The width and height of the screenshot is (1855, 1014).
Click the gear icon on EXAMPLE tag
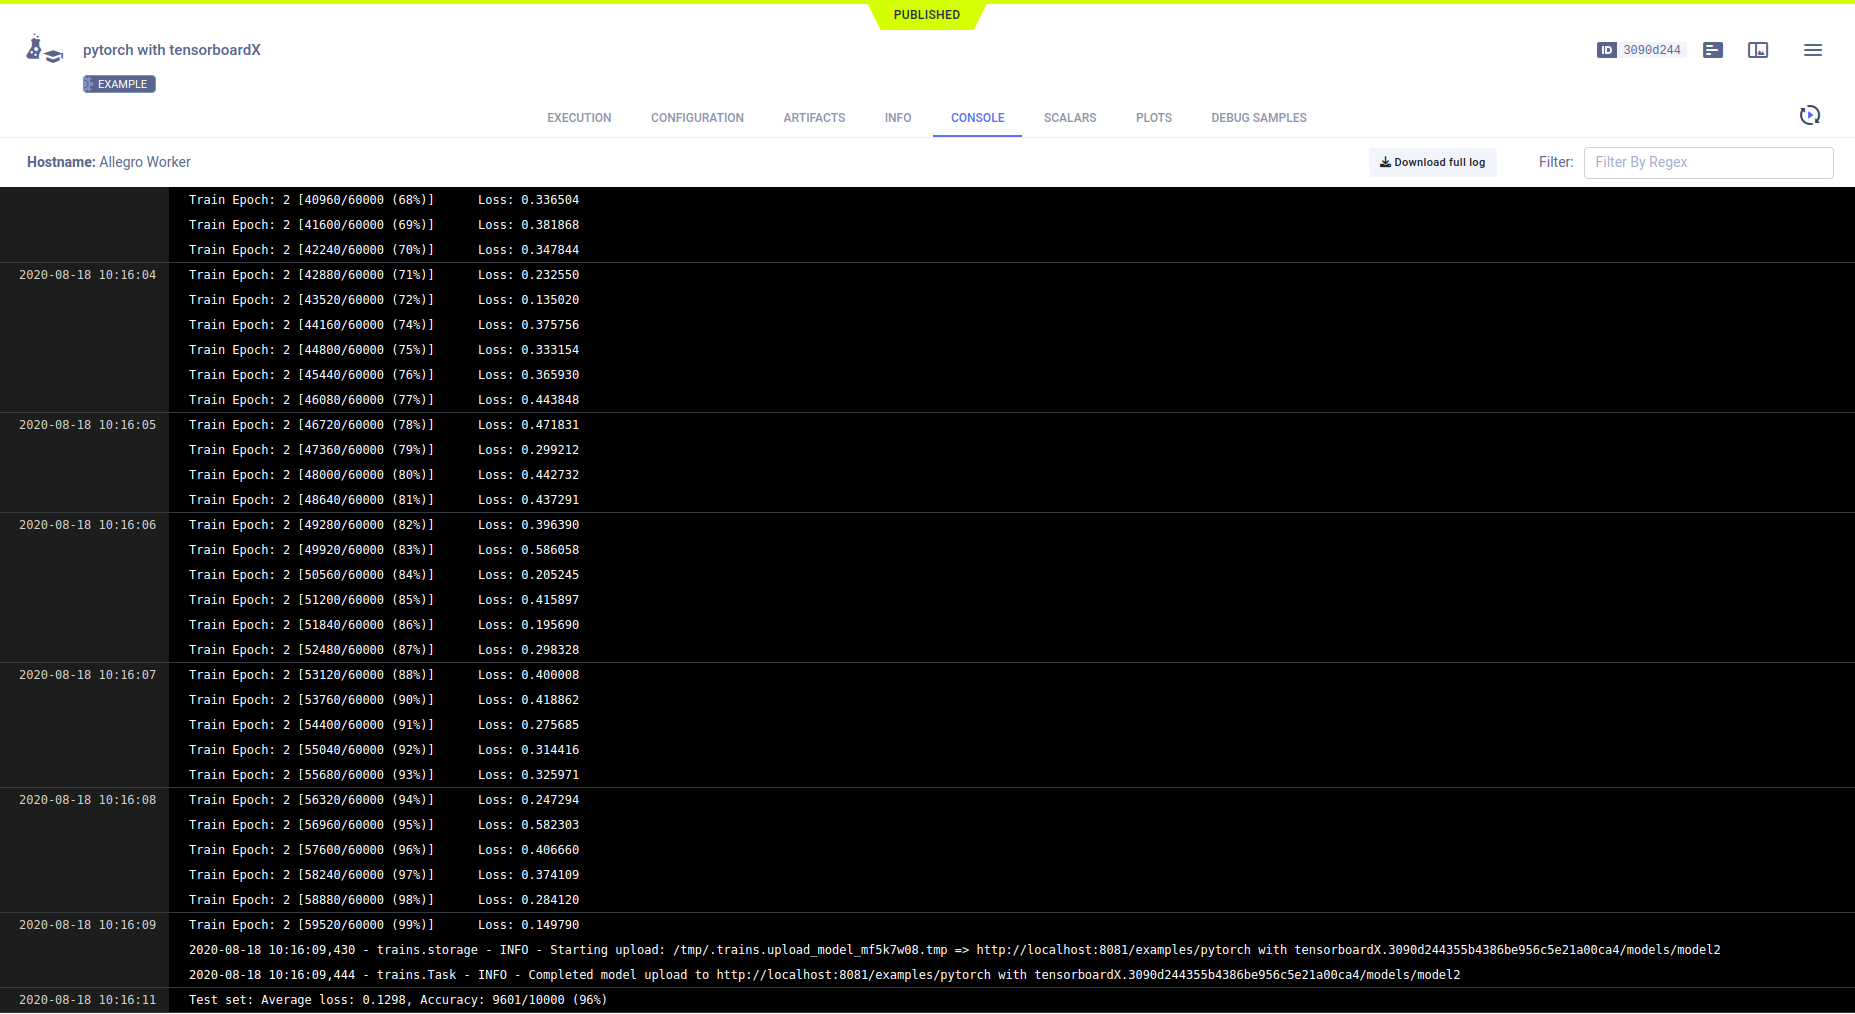tap(90, 84)
